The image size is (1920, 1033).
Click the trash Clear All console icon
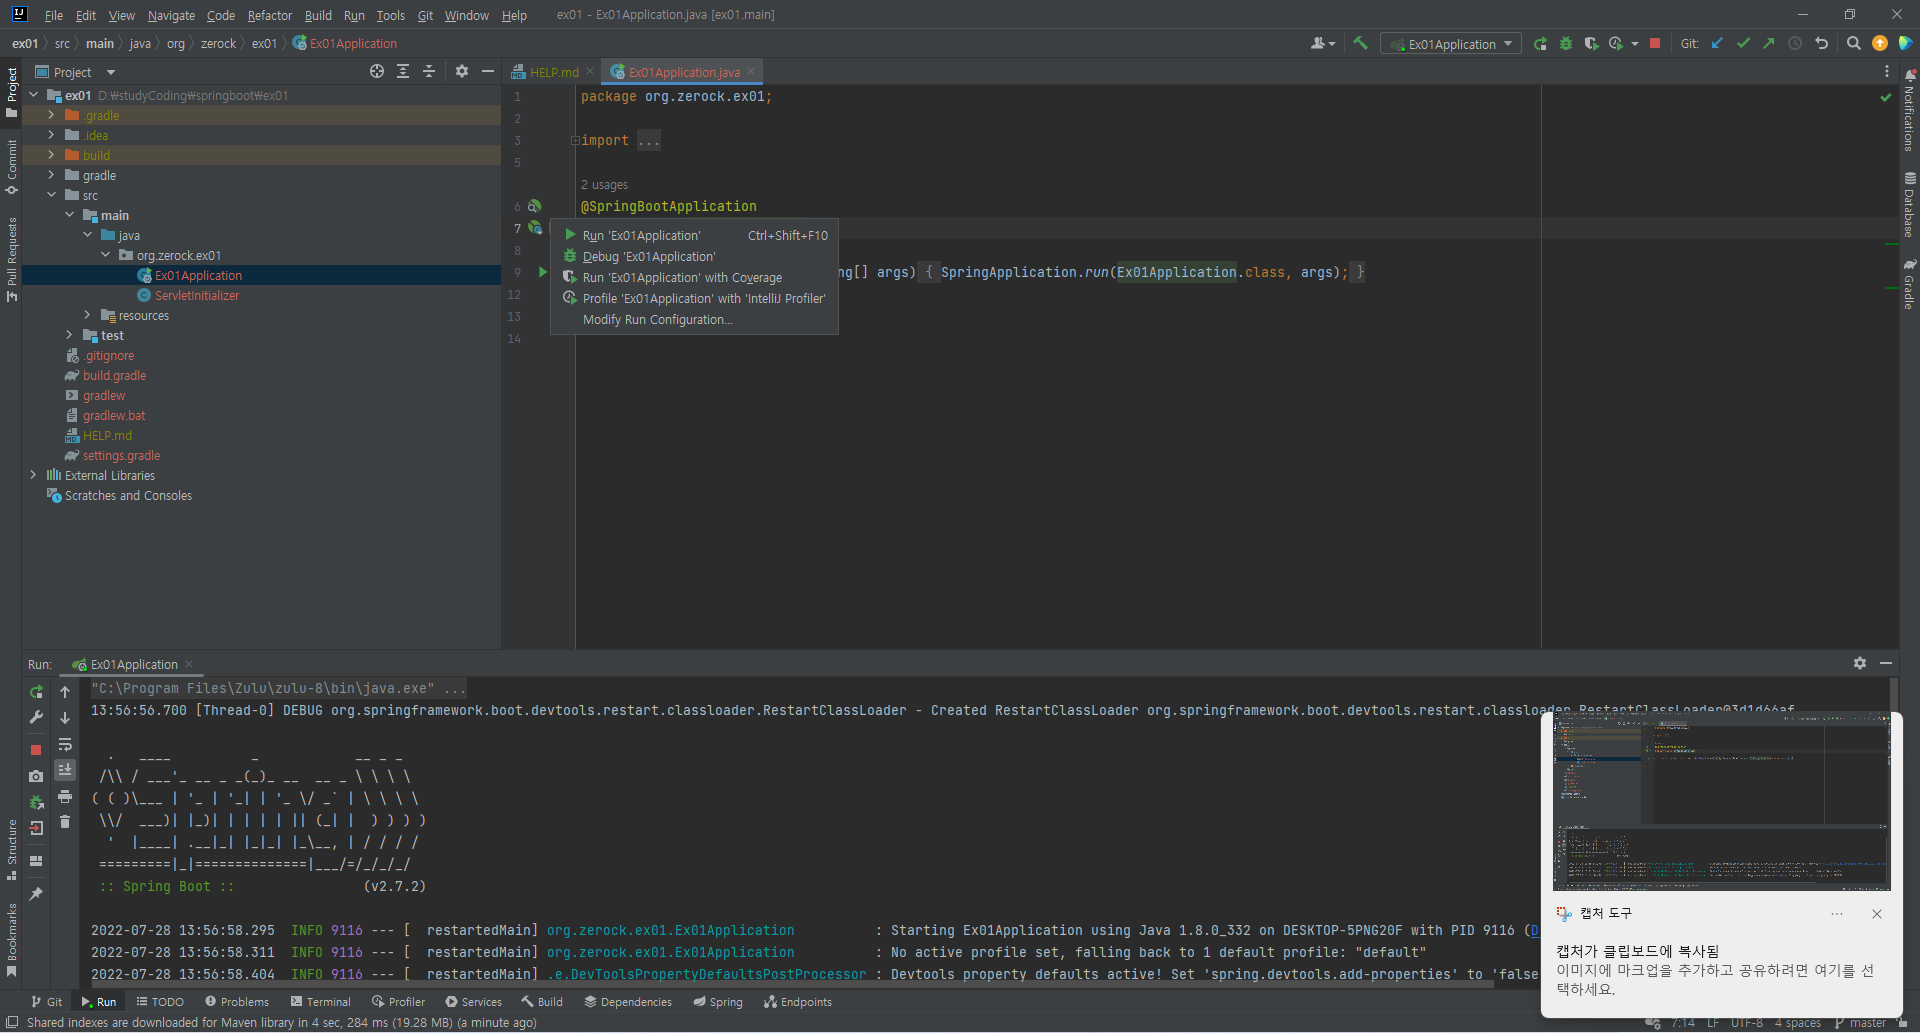point(65,822)
